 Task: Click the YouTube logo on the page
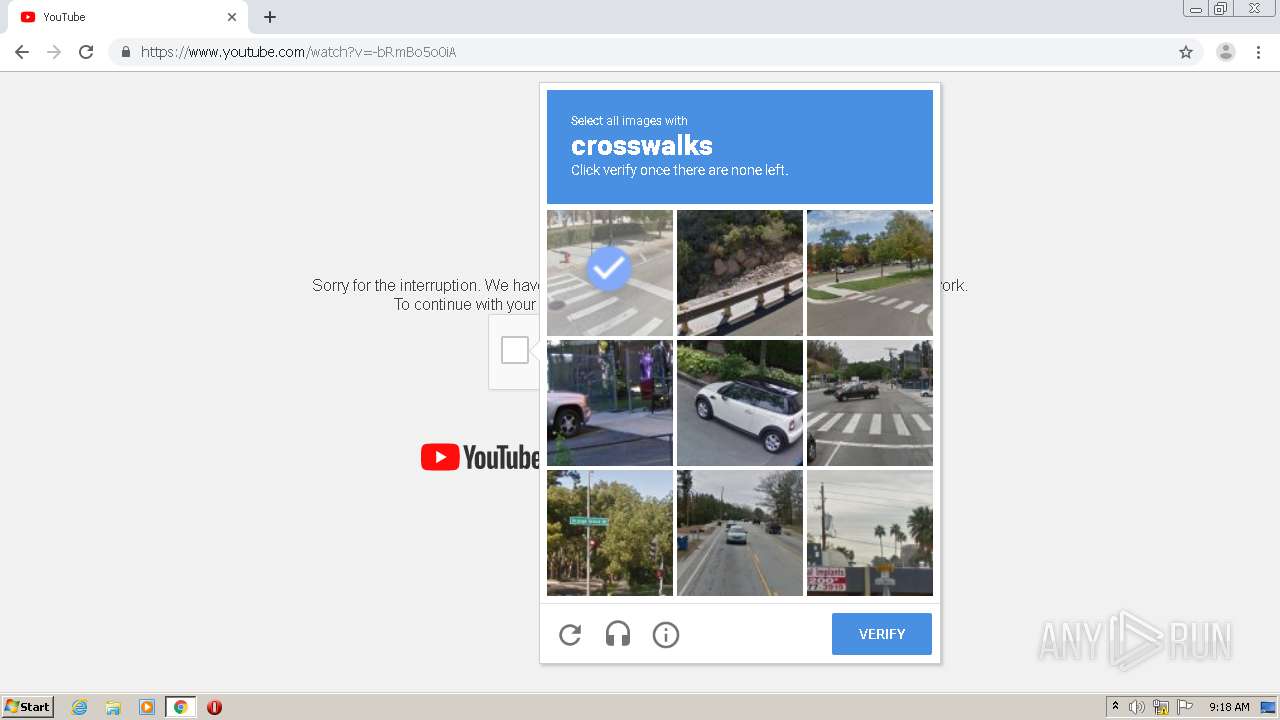(480, 457)
